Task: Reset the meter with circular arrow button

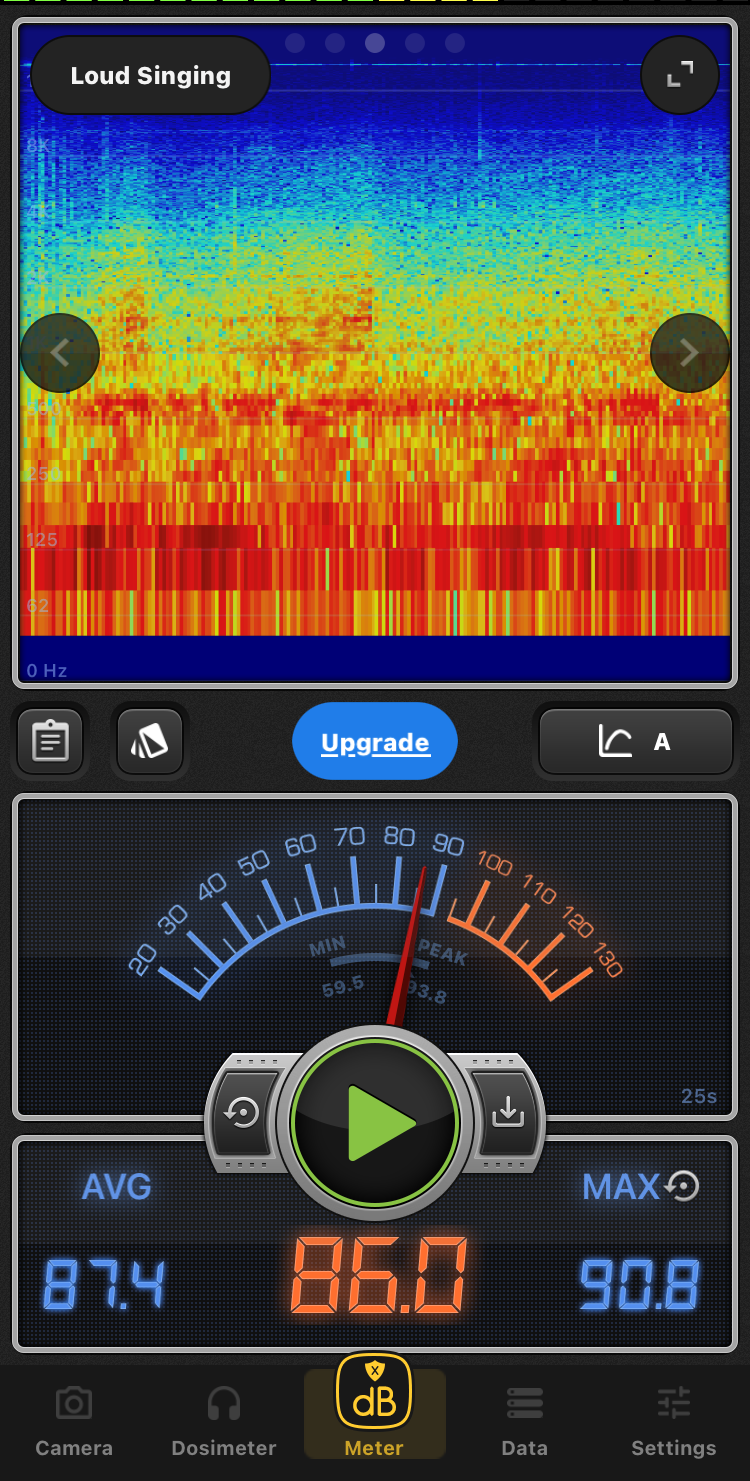Action: 243,1113
